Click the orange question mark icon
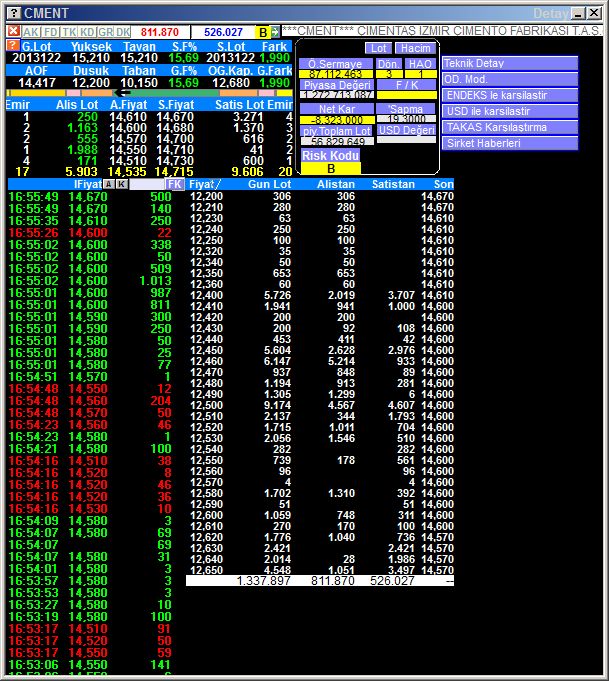 tap(13, 46)
